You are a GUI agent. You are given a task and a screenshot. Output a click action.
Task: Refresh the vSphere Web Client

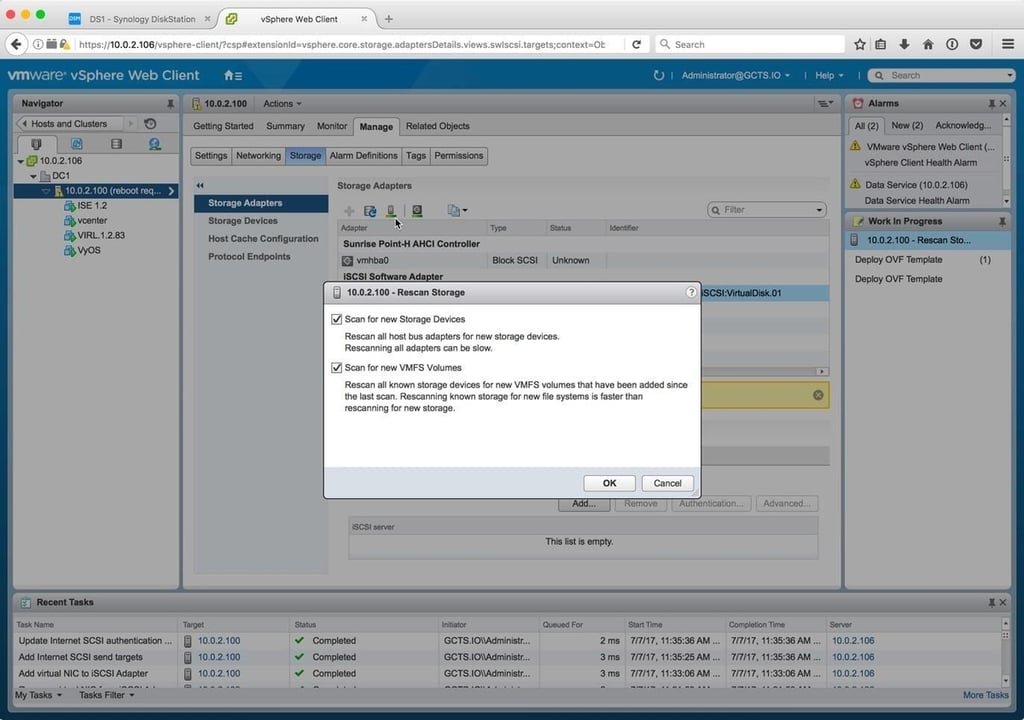(658, 75)
